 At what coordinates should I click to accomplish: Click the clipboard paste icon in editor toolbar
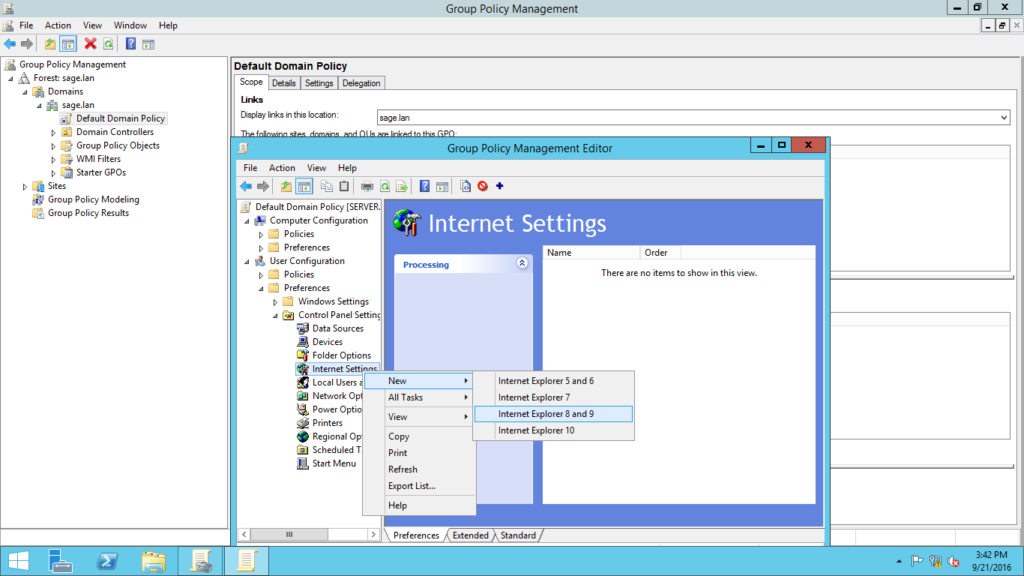(x=344, y=186)
